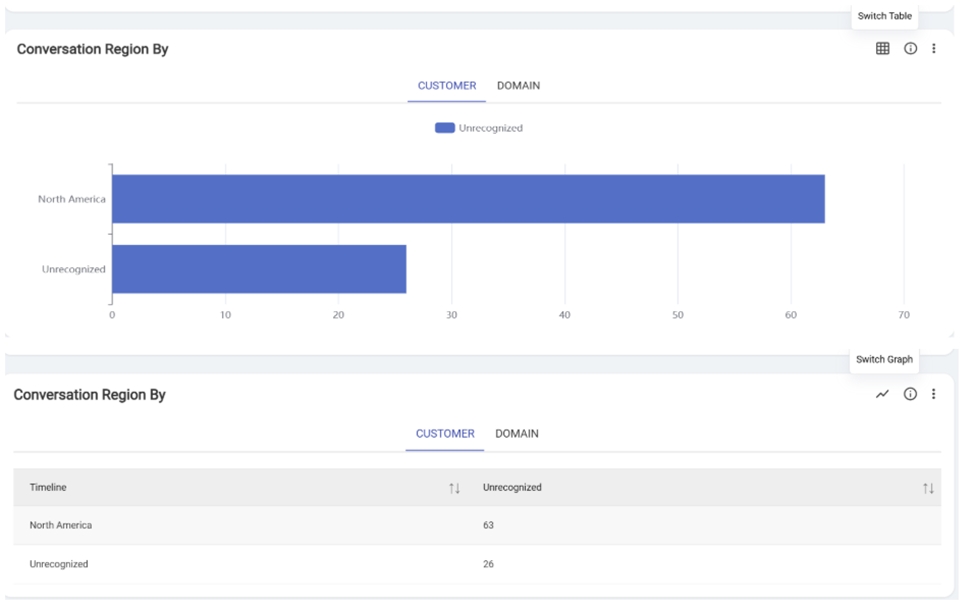
Task: Click the Timeline column header
Action: [x=48, y=487]
